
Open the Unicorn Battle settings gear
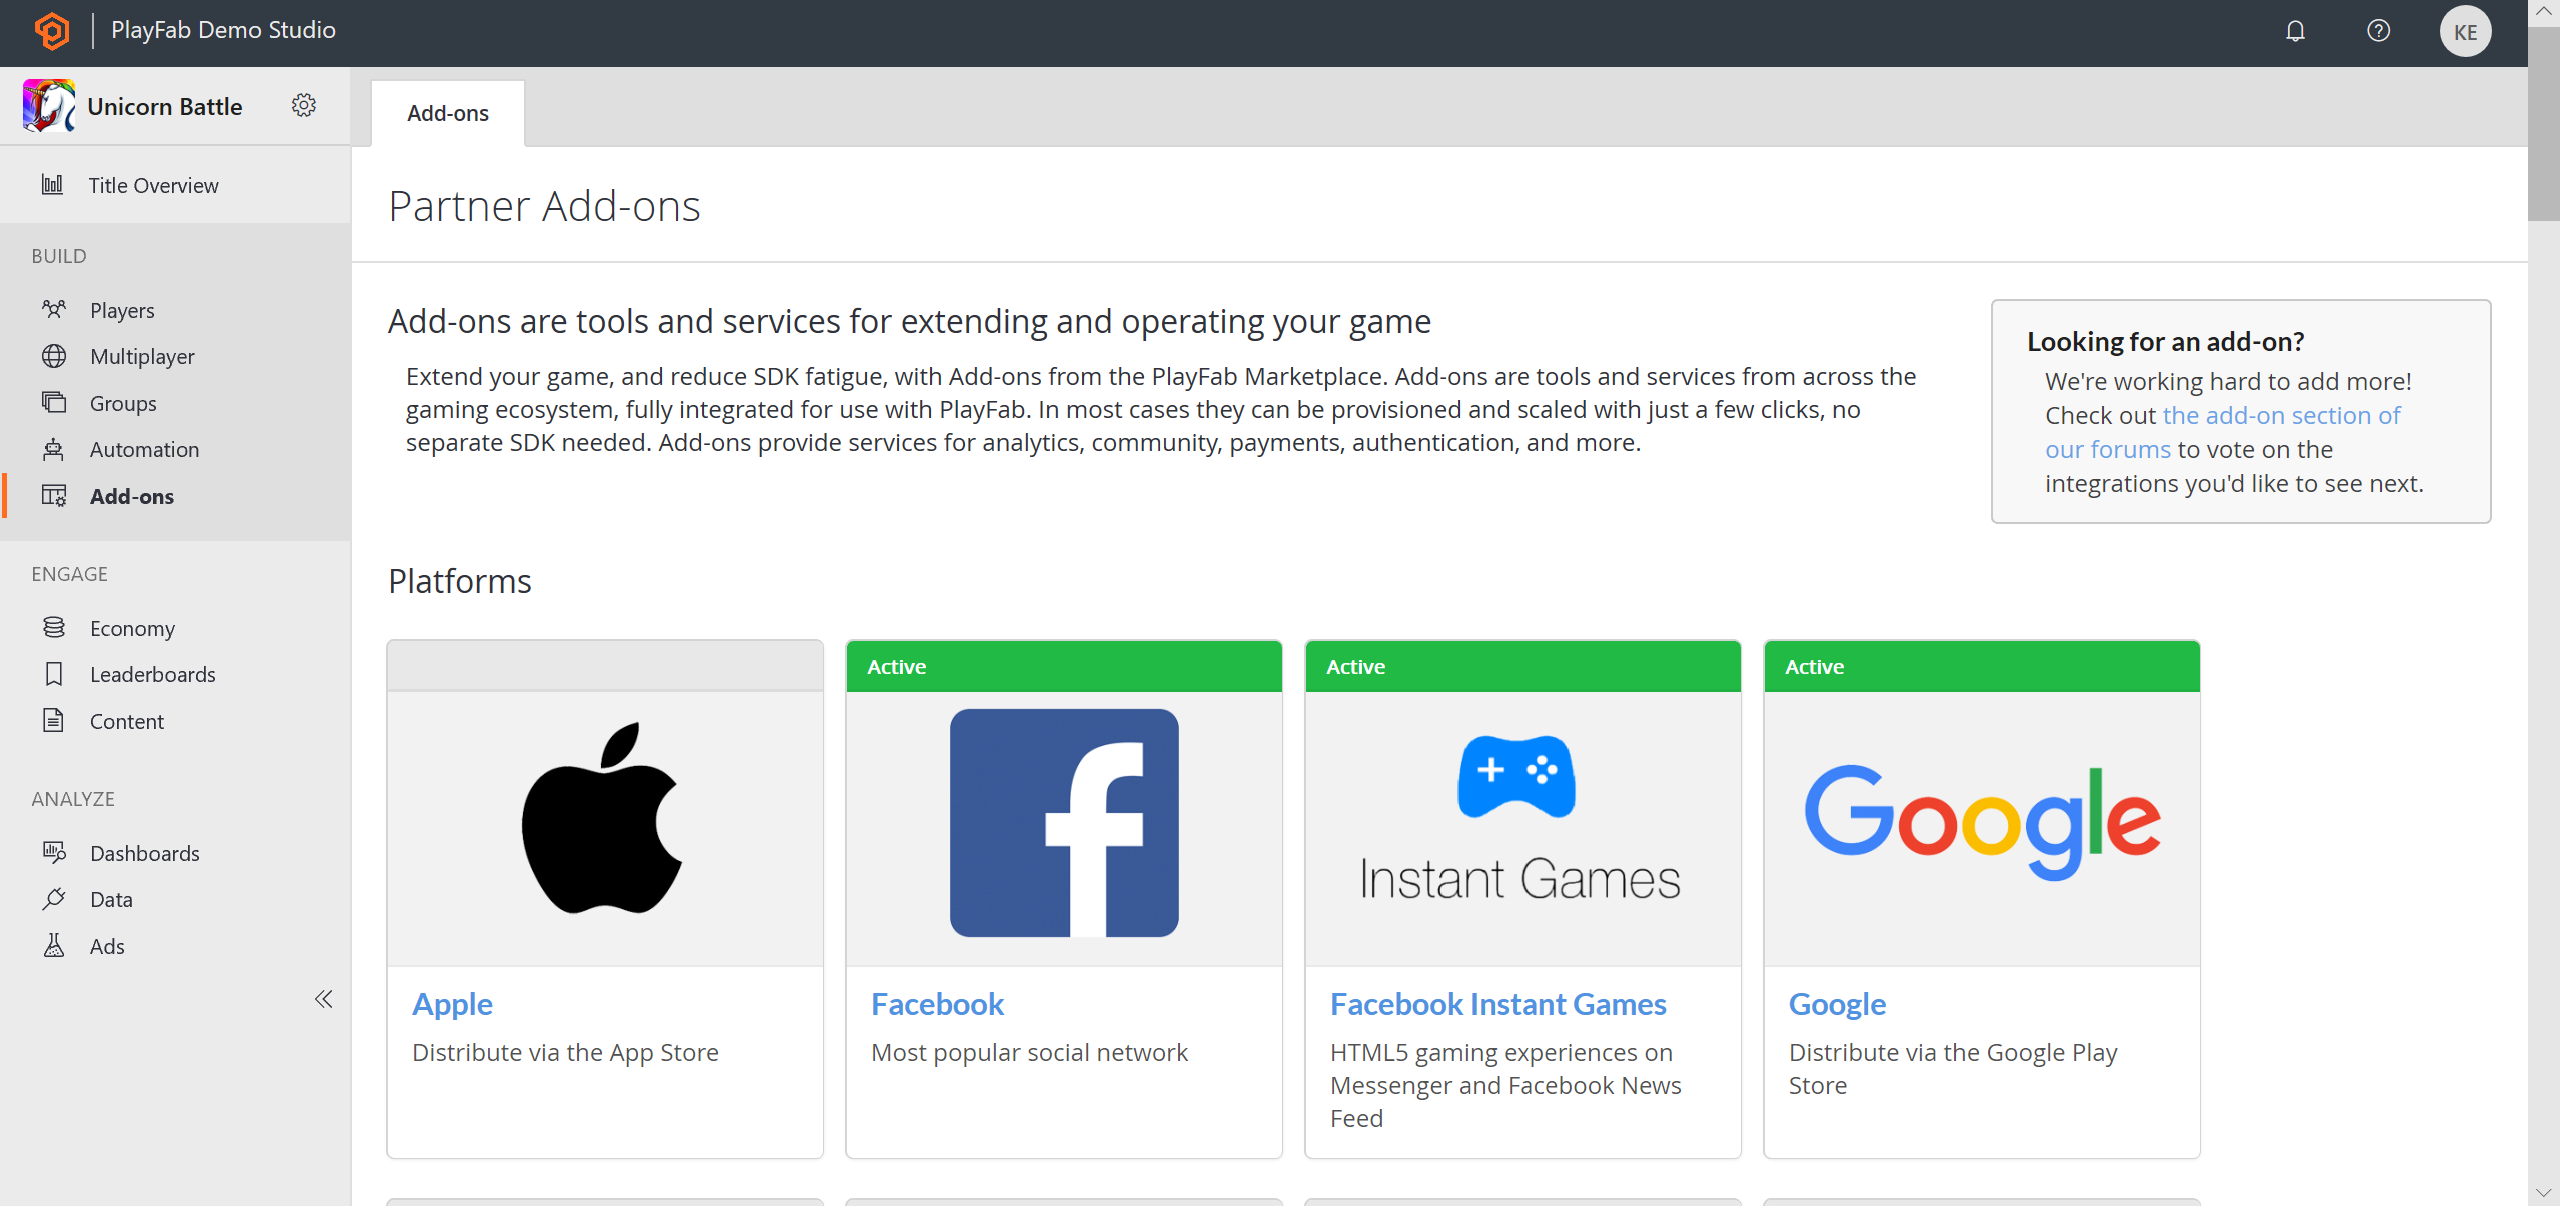[x=304, y=106]
